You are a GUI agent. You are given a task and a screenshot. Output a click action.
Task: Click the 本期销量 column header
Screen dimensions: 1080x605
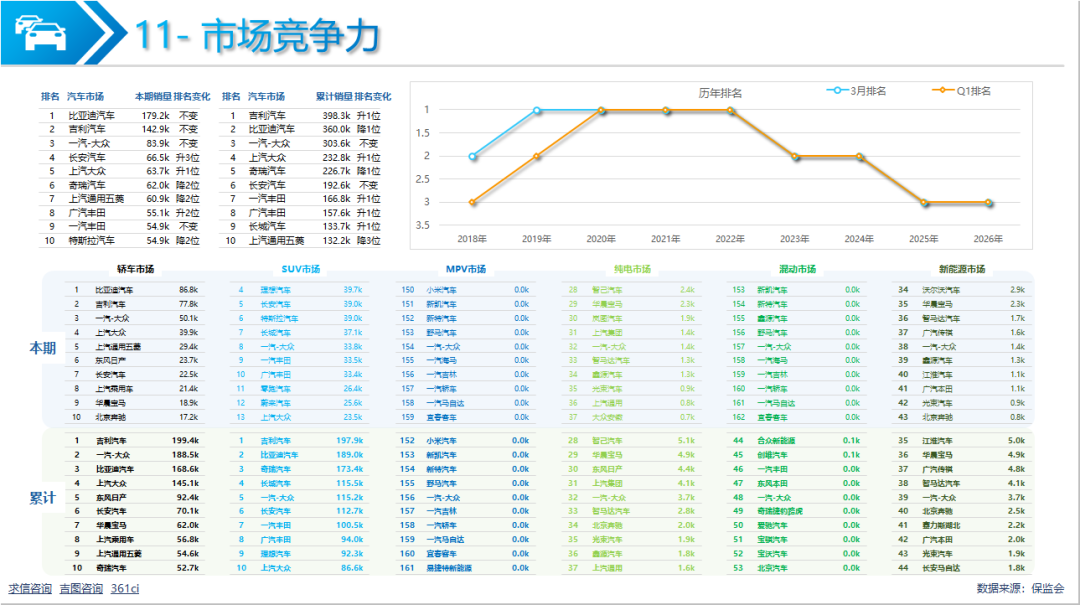[152, 96]
